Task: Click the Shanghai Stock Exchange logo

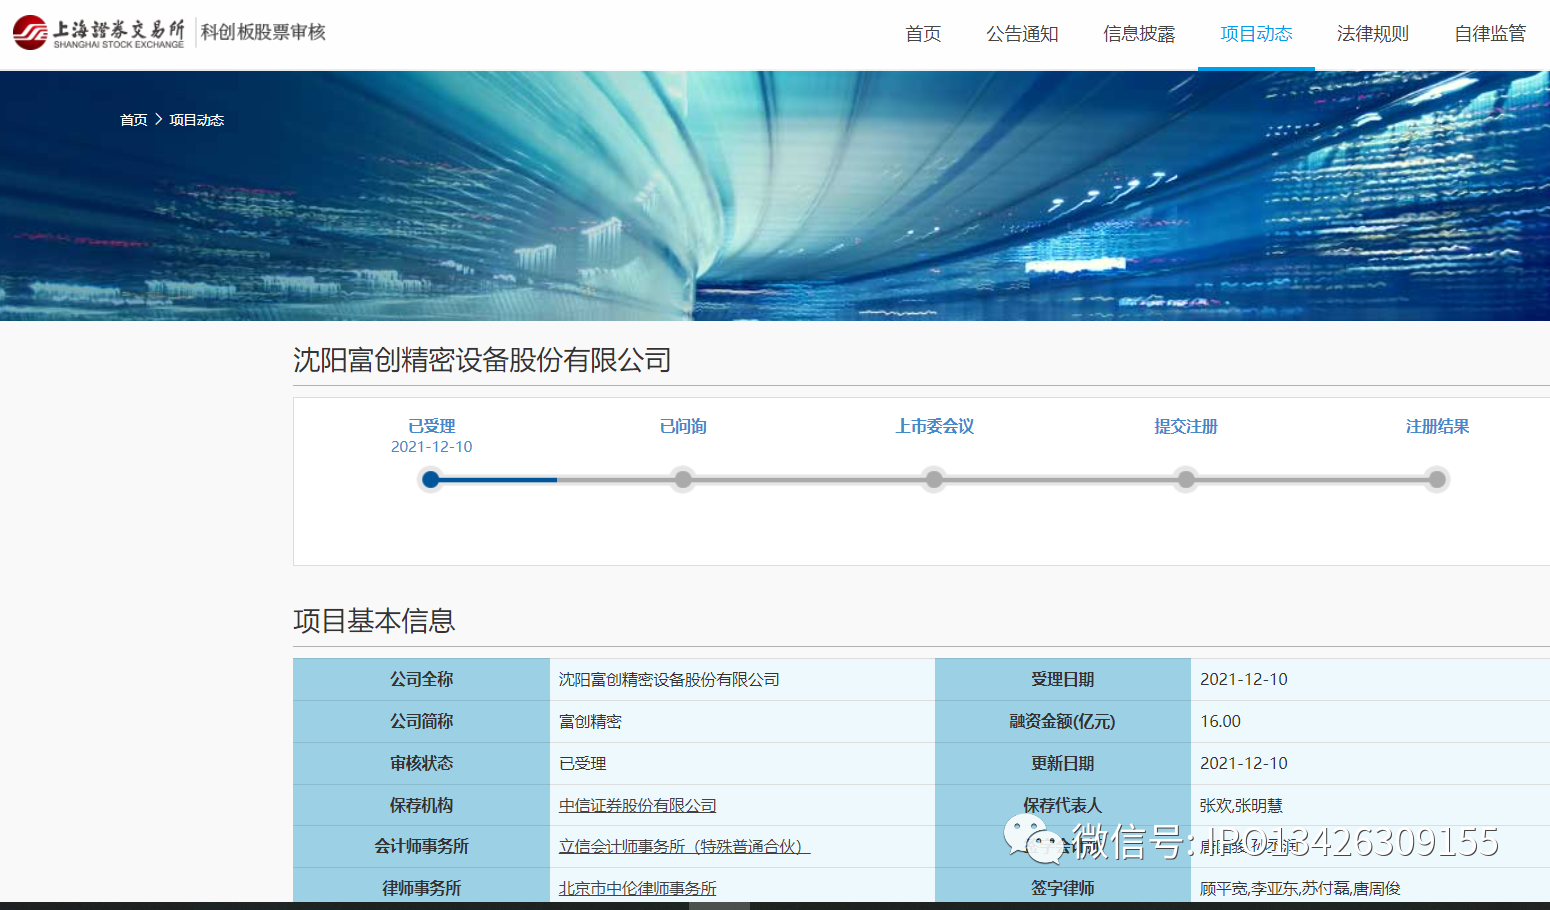Action: 98,33
